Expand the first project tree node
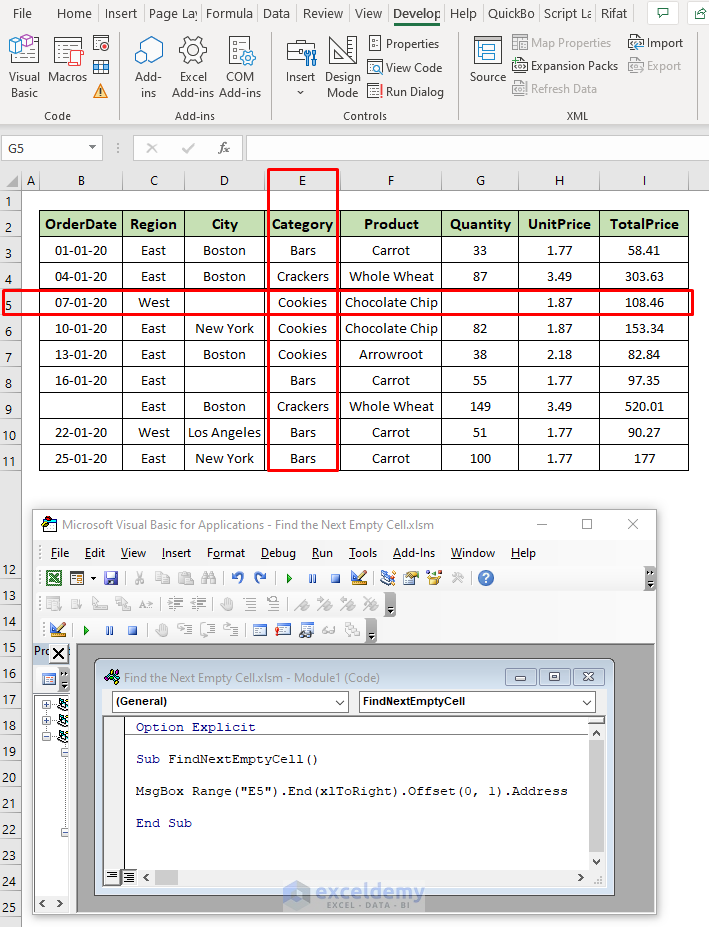The width and height of the screenshot is (709, 927). point(46,703)
